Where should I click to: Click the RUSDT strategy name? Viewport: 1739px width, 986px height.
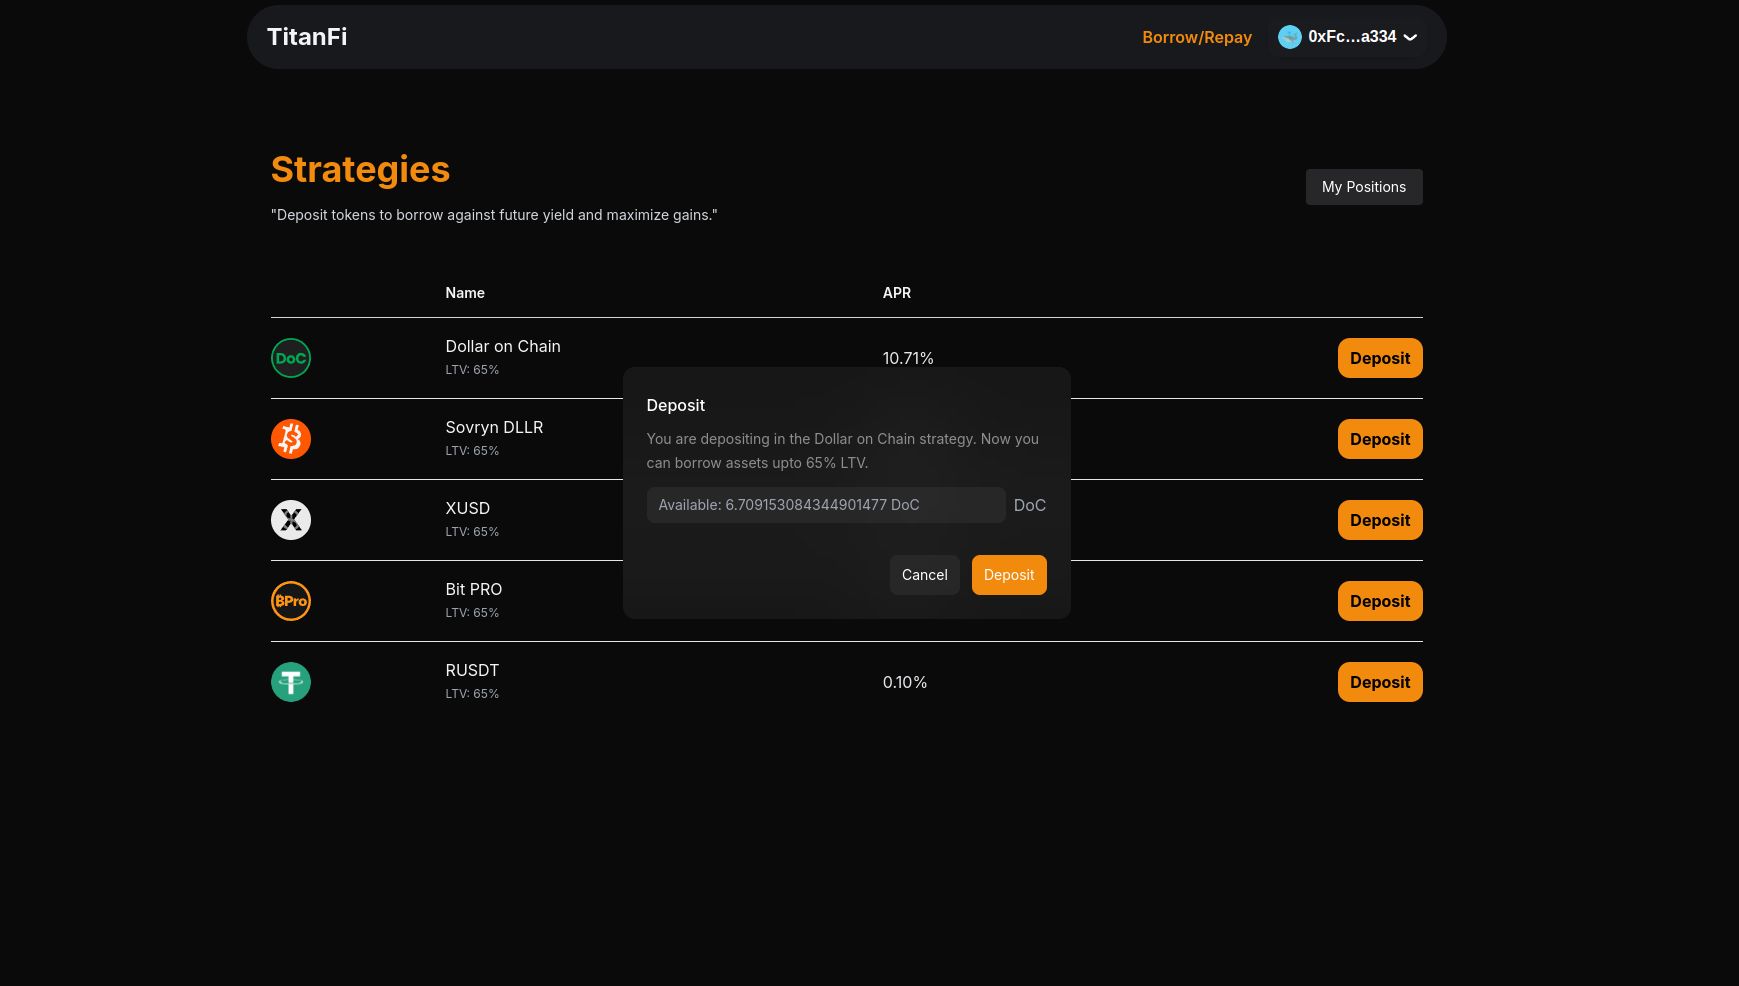click(x=472, y=670)
